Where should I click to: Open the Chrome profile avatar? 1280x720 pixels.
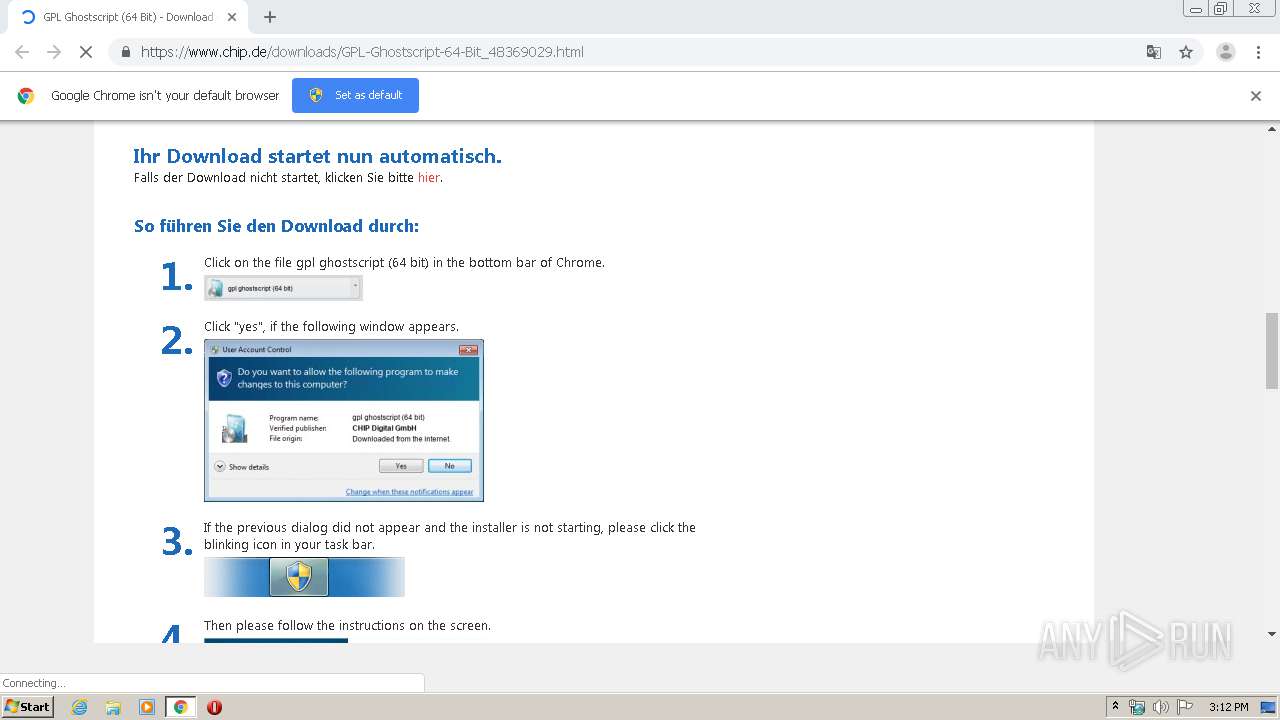tap(1225, 52)
